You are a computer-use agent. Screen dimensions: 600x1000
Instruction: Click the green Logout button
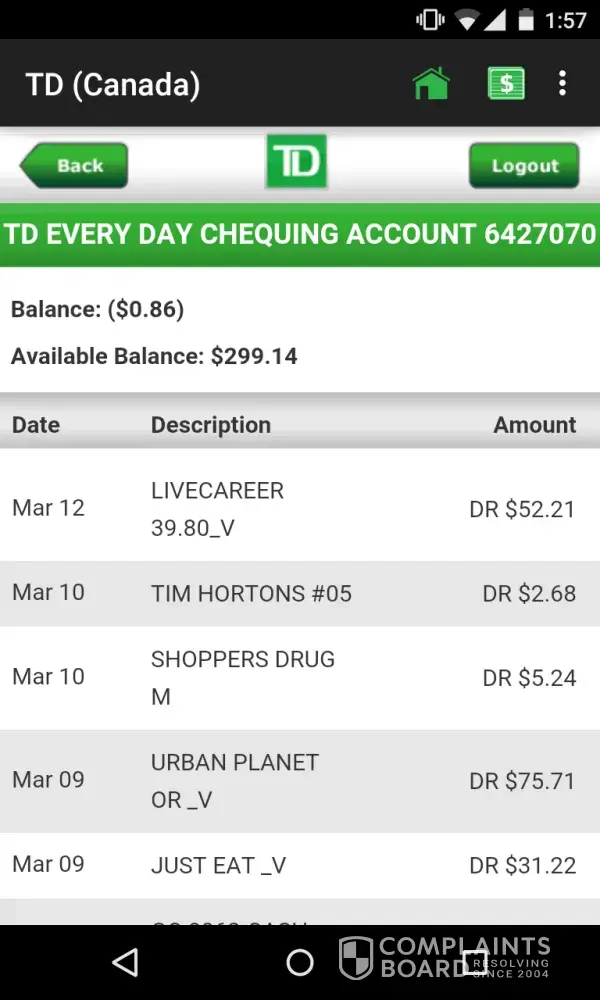(x=524, y=166)
